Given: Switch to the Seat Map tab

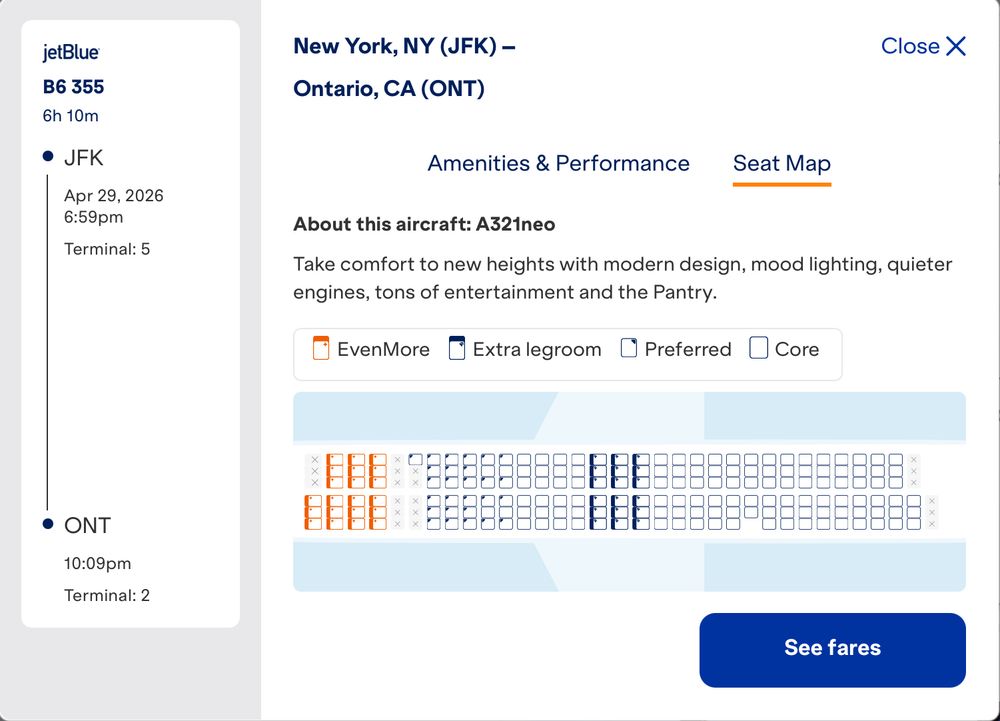Looking at the screenshot, I should [782, 163].
